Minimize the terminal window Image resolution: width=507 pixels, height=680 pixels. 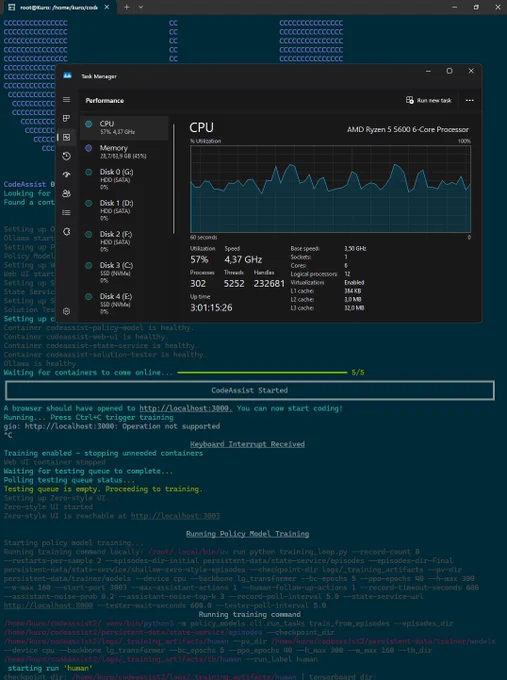click(454, 7)
